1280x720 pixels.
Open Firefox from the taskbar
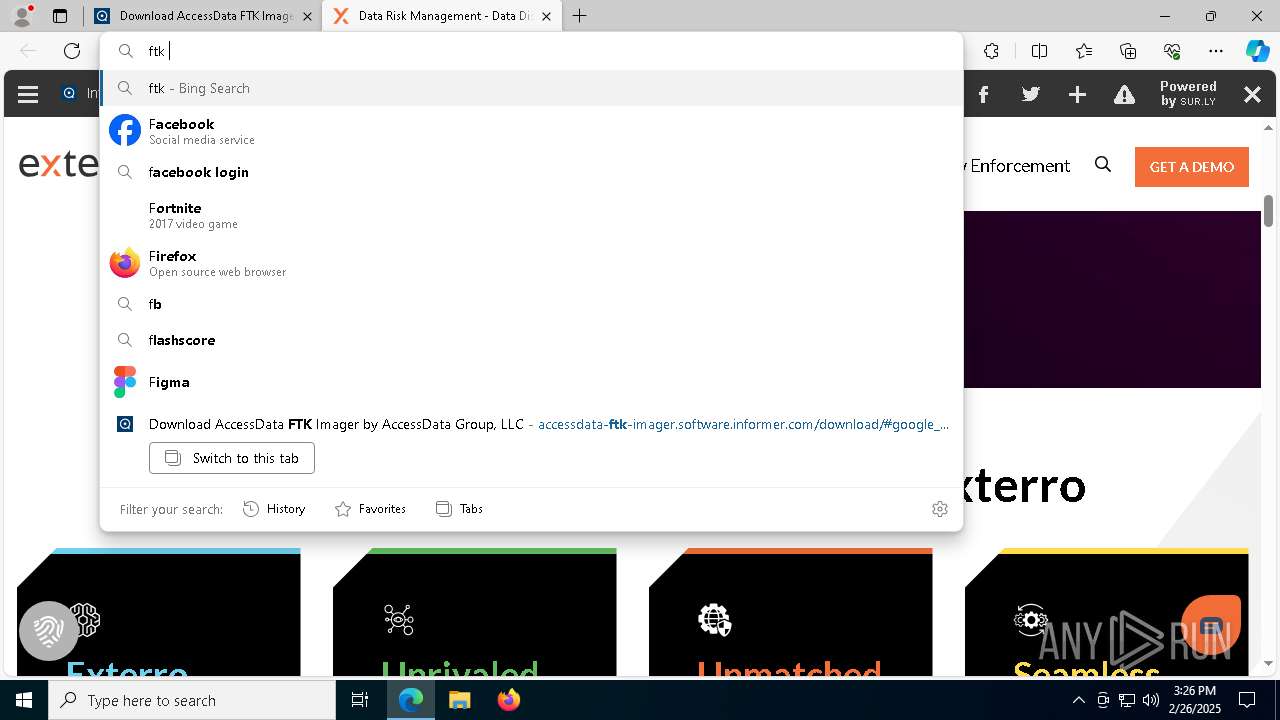(508, 700)
